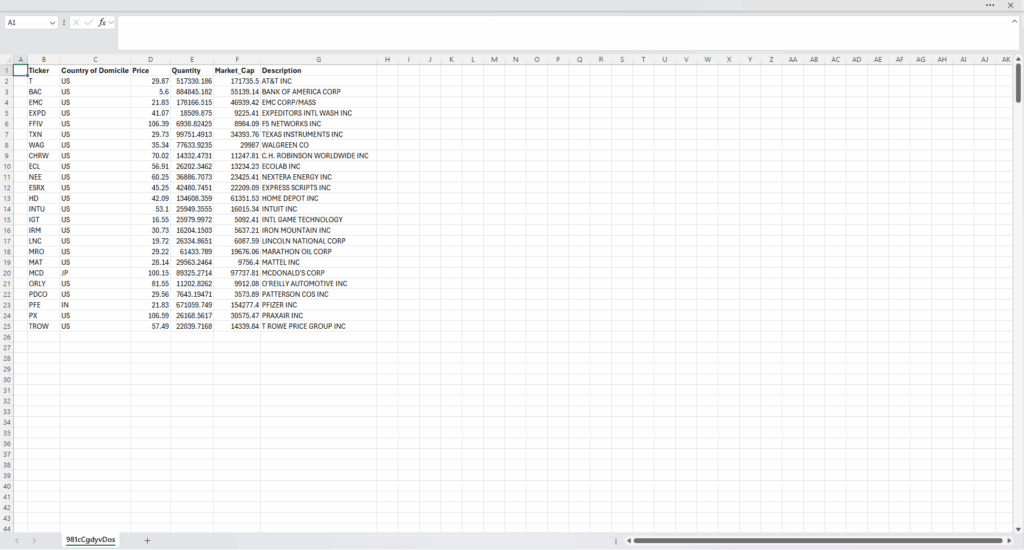Open the dropdown arrow beside fx
Screen dimensions: 1024x550
click(111, 22)
